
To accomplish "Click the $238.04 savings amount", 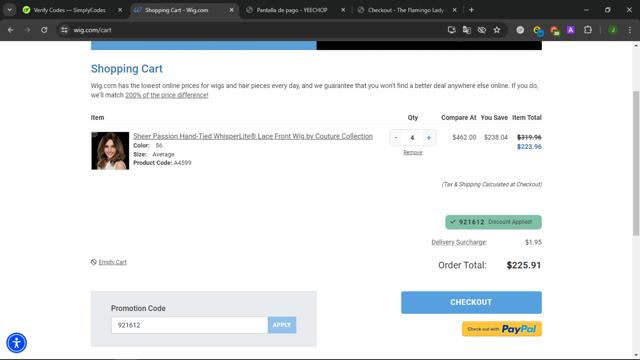I will [496, 138].
